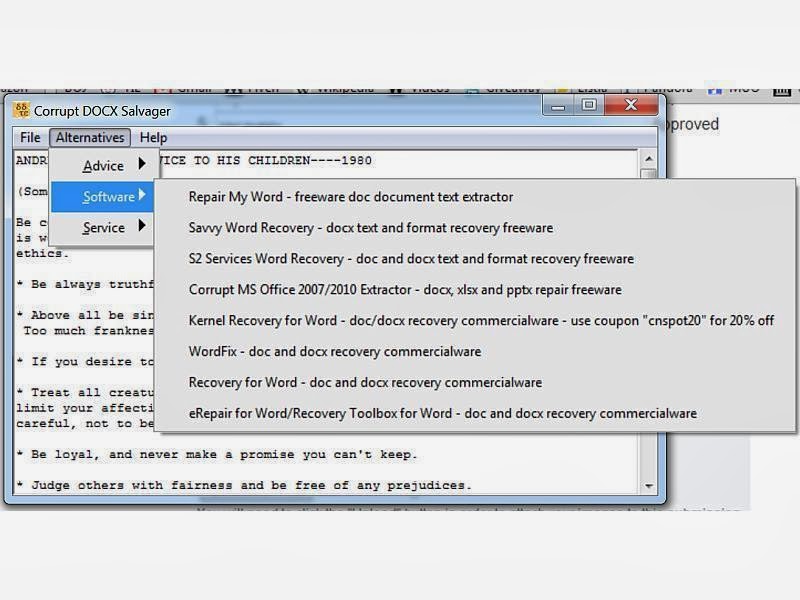
Task: Click the 'Judge others with fairness' line
Action: pos(244,485)
